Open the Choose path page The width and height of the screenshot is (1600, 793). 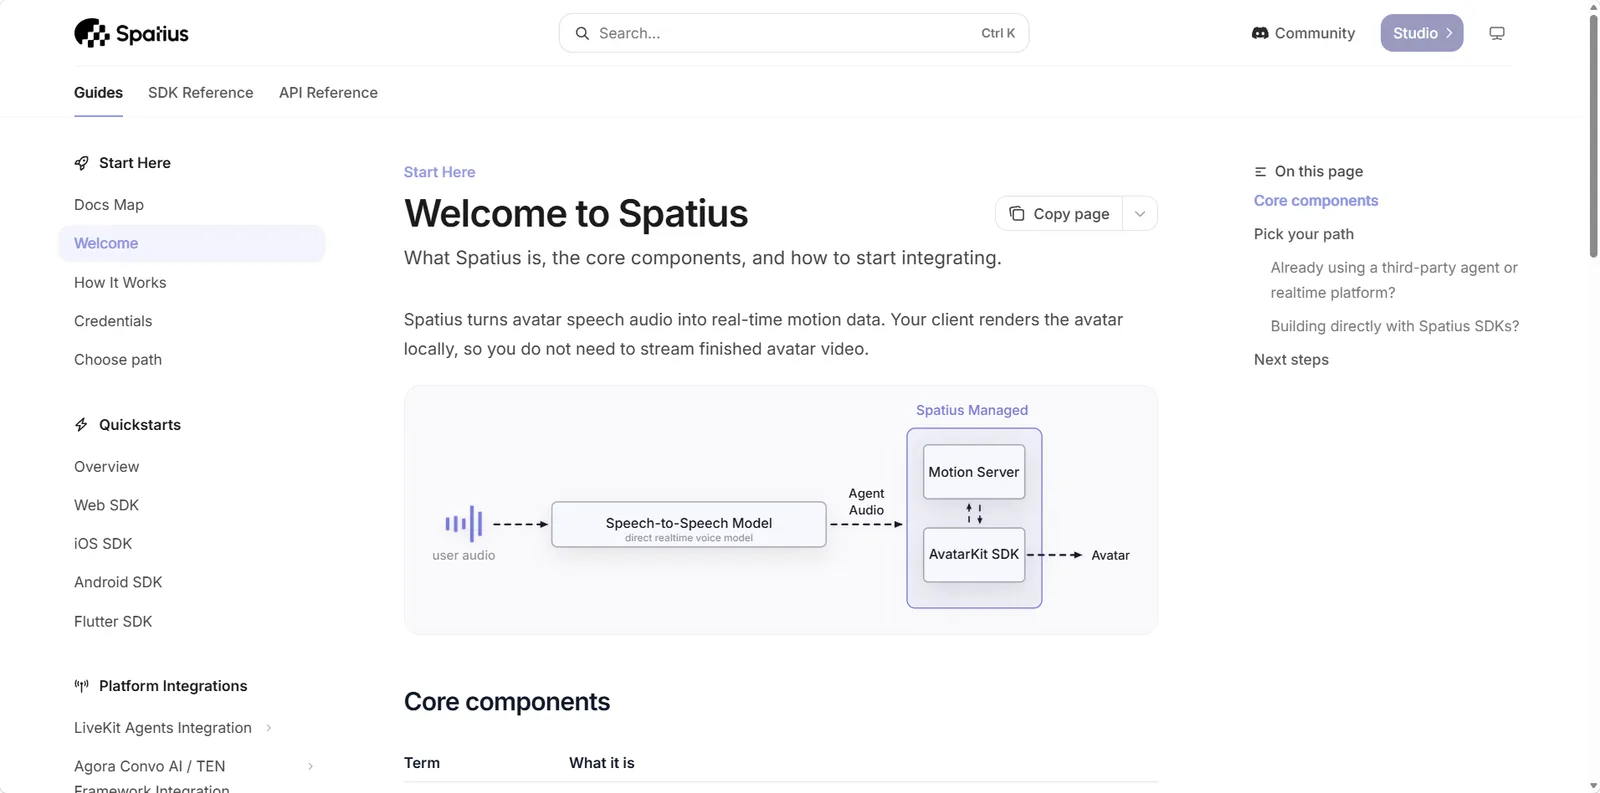pyautogui.click(x=118, y=360)
